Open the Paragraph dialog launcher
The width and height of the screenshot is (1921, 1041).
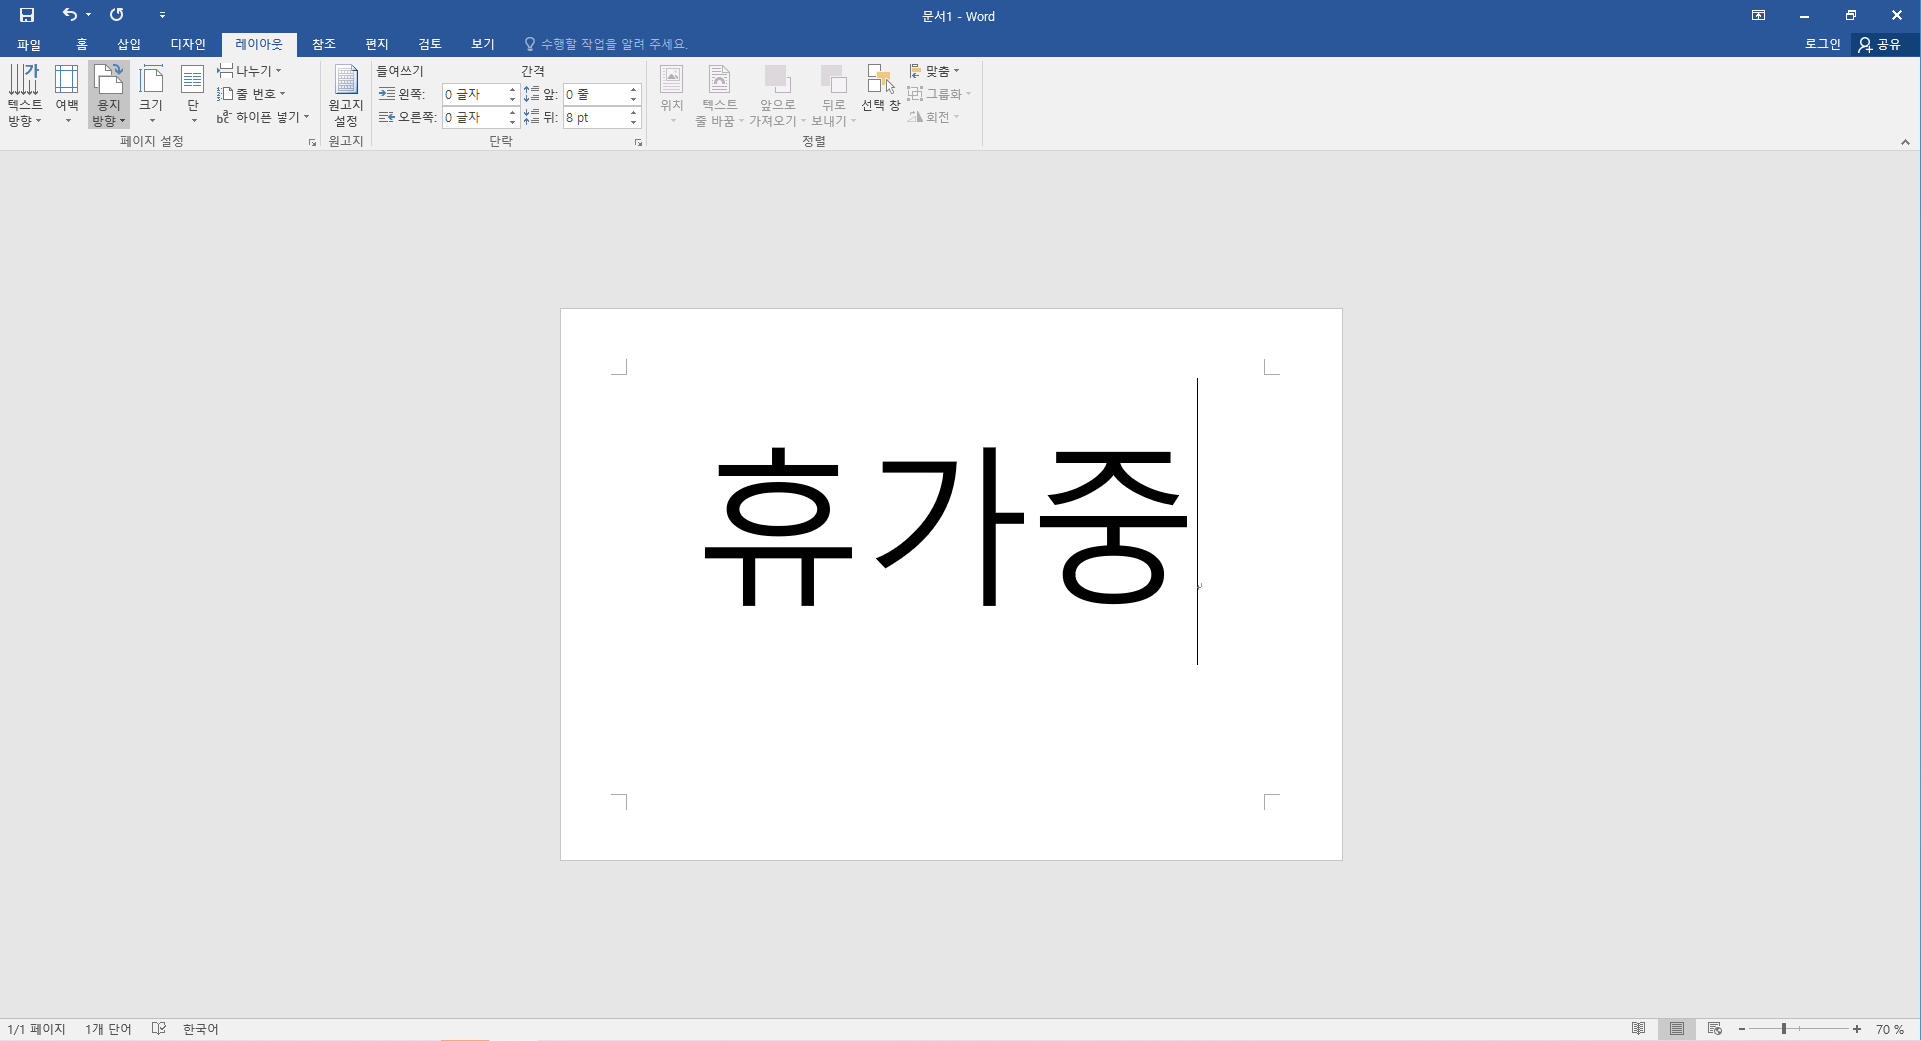(x=638, y=143)
